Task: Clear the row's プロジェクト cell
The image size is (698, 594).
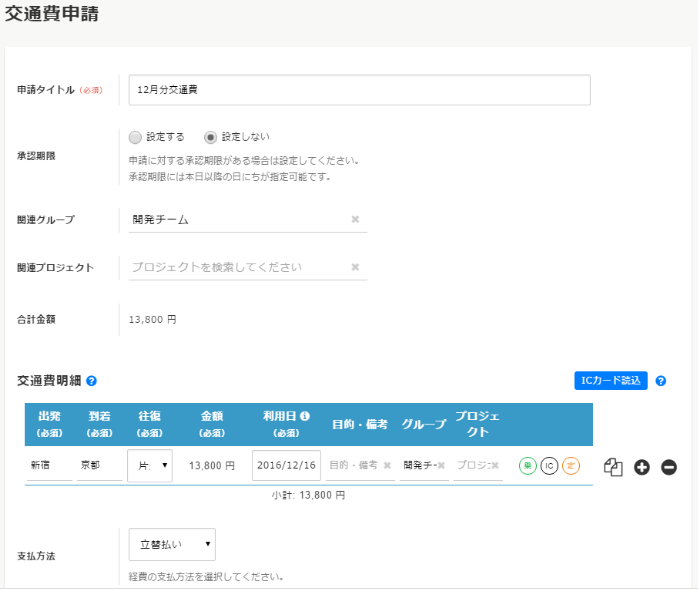Action: tap(495, 465)
